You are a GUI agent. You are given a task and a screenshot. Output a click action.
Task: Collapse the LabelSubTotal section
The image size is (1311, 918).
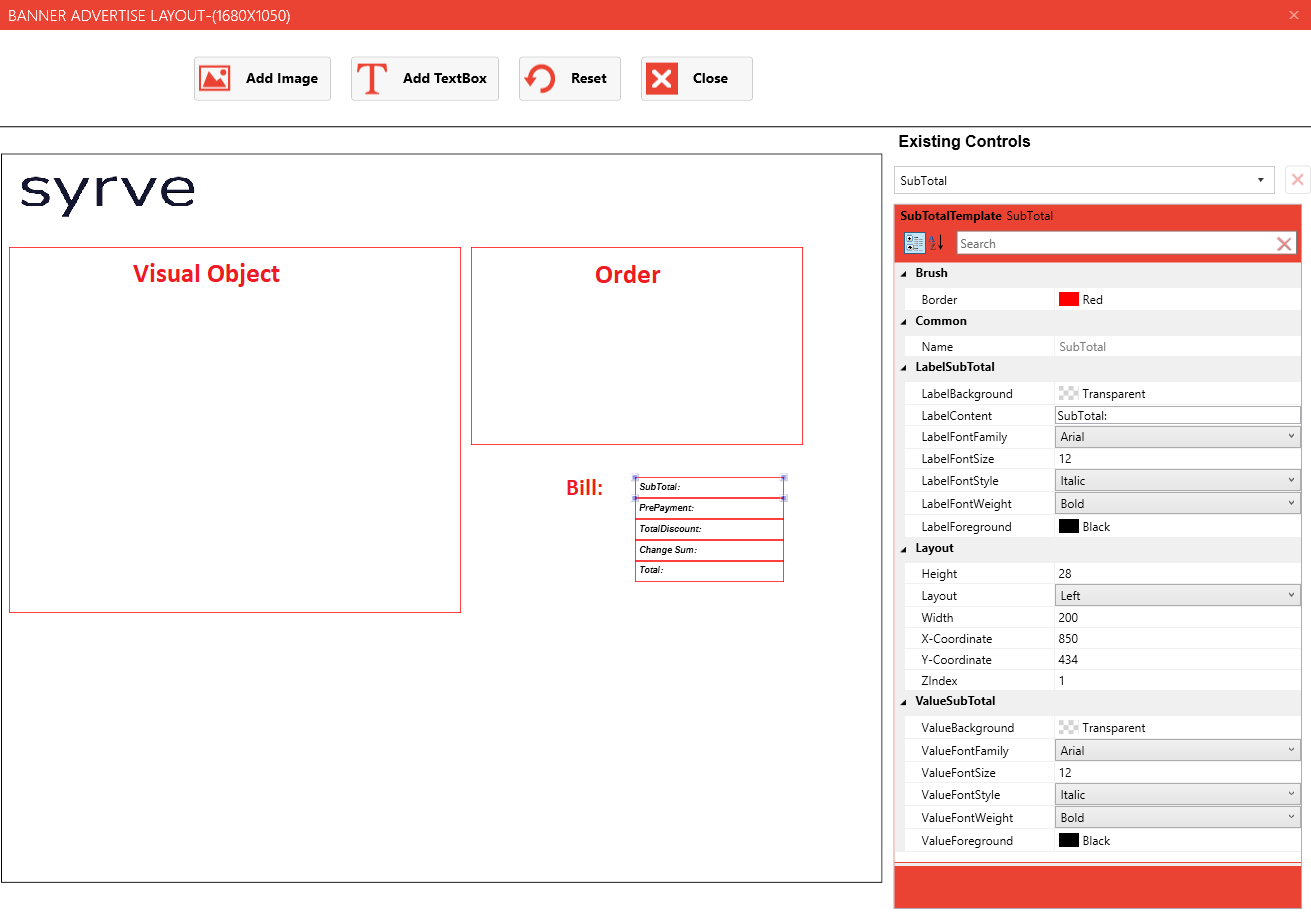[x=905, y=367]
